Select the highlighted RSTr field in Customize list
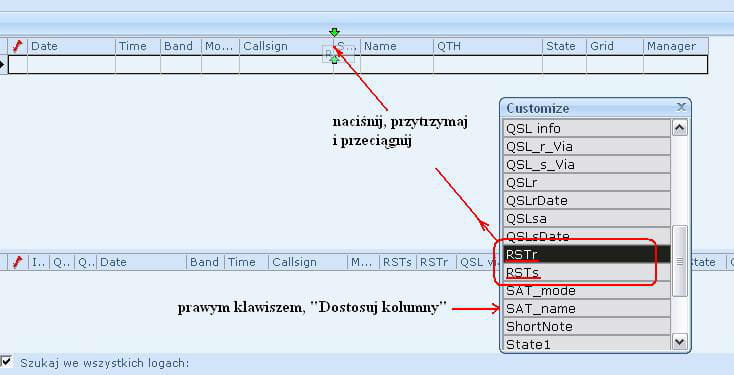The height and width of the screenshot is (375, 734). (x=587, y=254)
